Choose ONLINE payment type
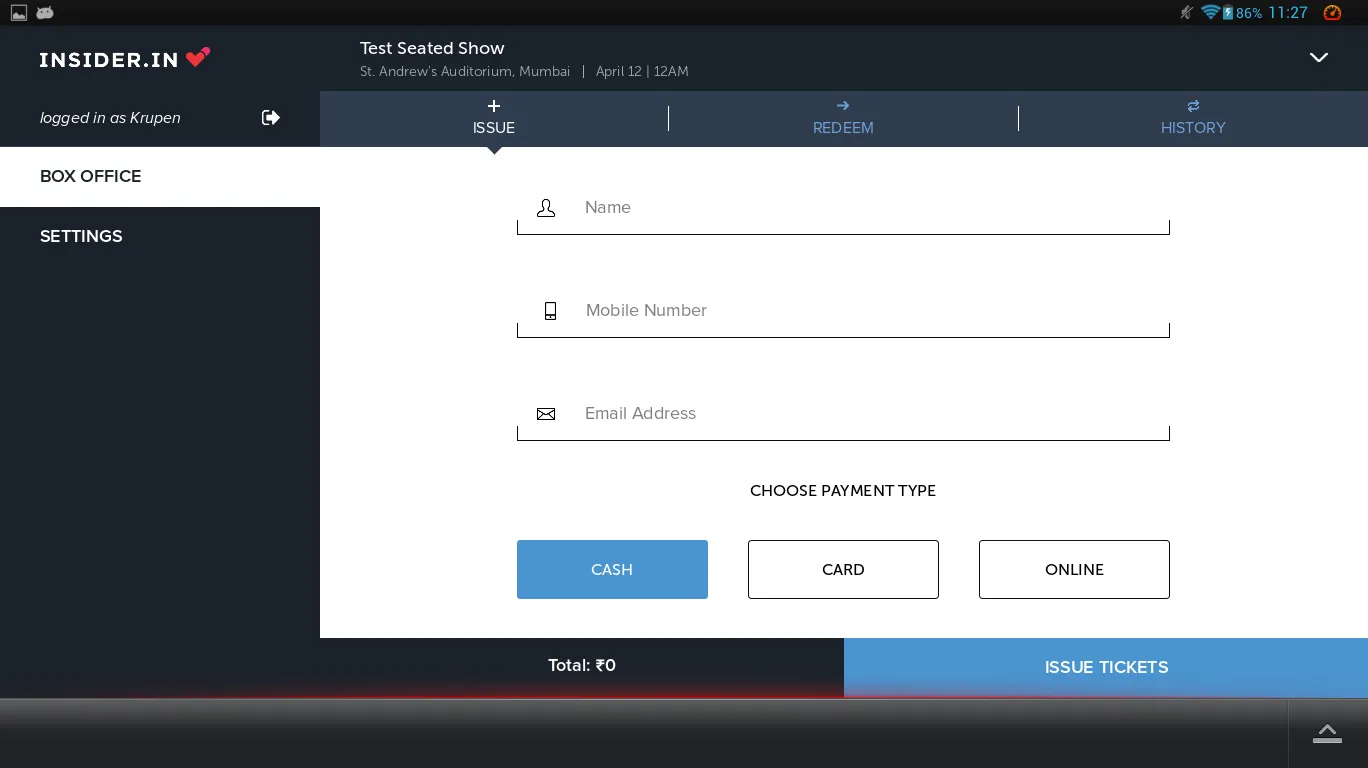Screen dimensions: 1368x768 pos(1074,570)
